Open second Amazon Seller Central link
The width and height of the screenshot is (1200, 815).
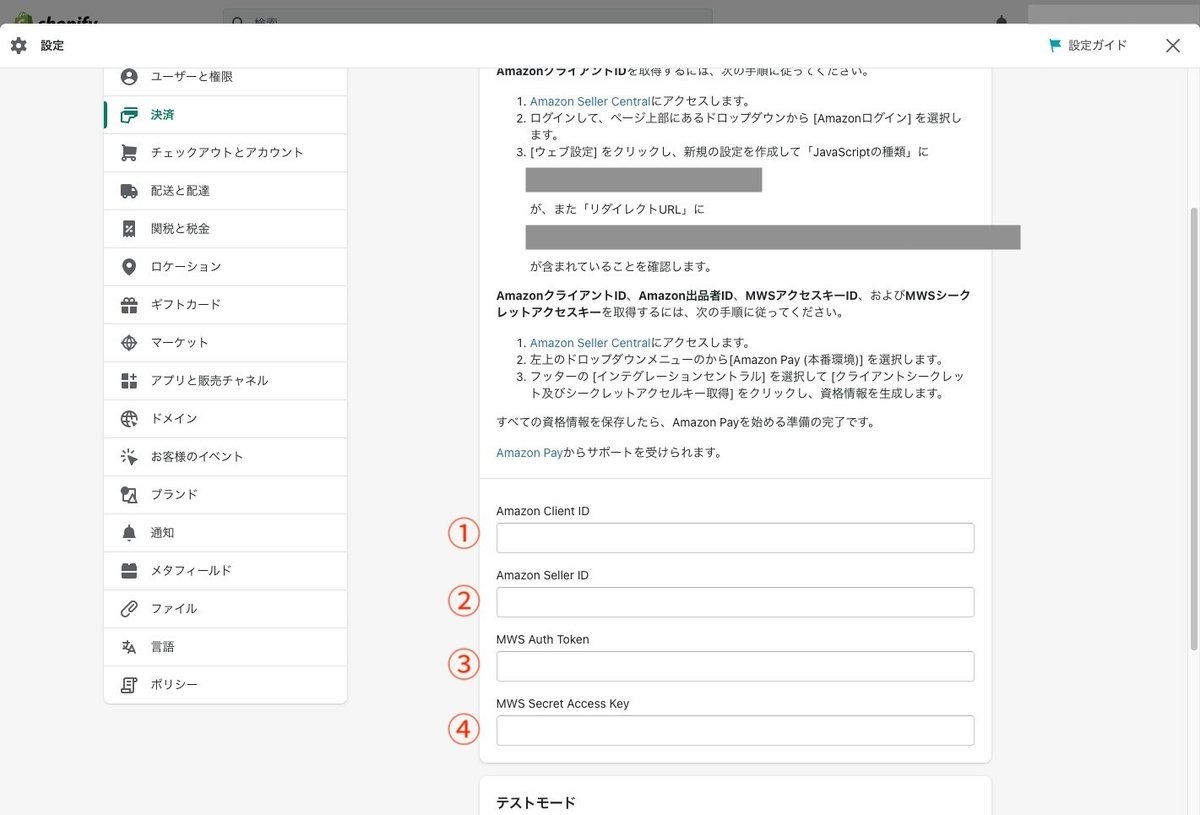[x=590, y=343]
